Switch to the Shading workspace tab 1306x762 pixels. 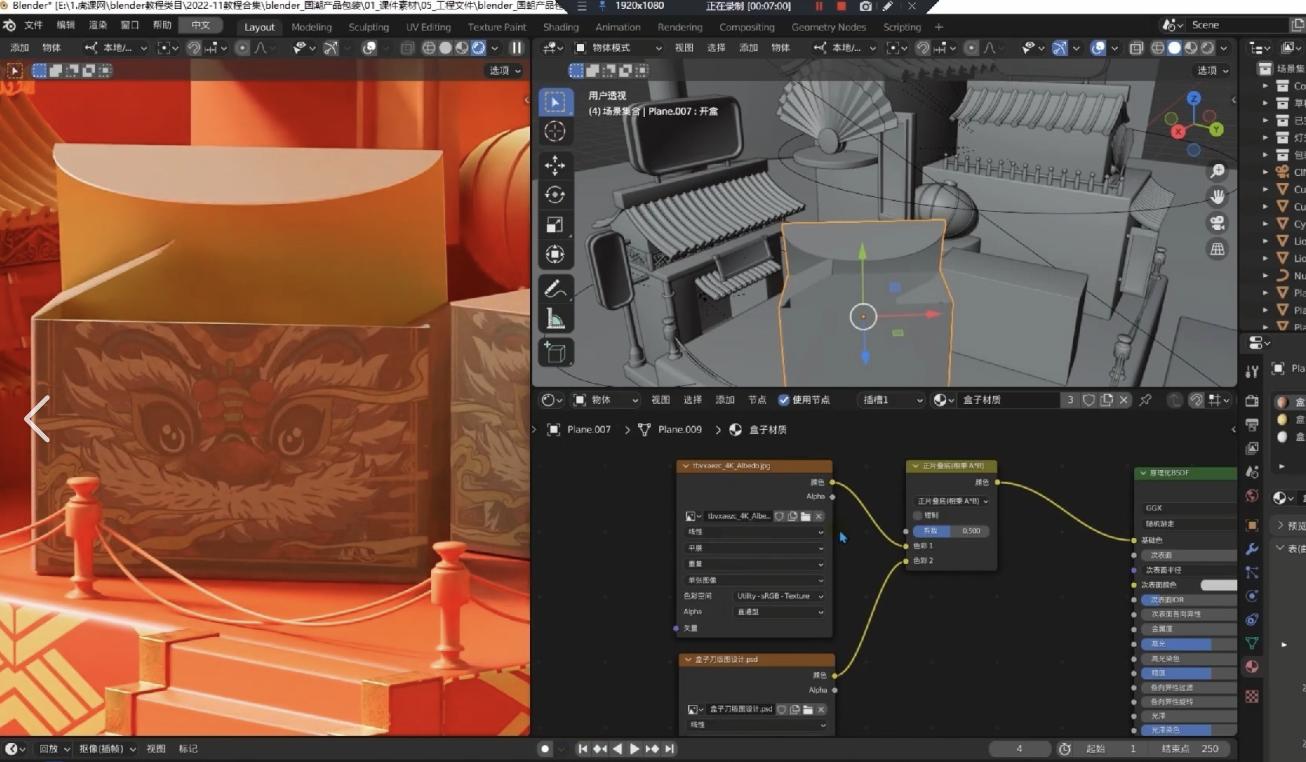point(560,27)
